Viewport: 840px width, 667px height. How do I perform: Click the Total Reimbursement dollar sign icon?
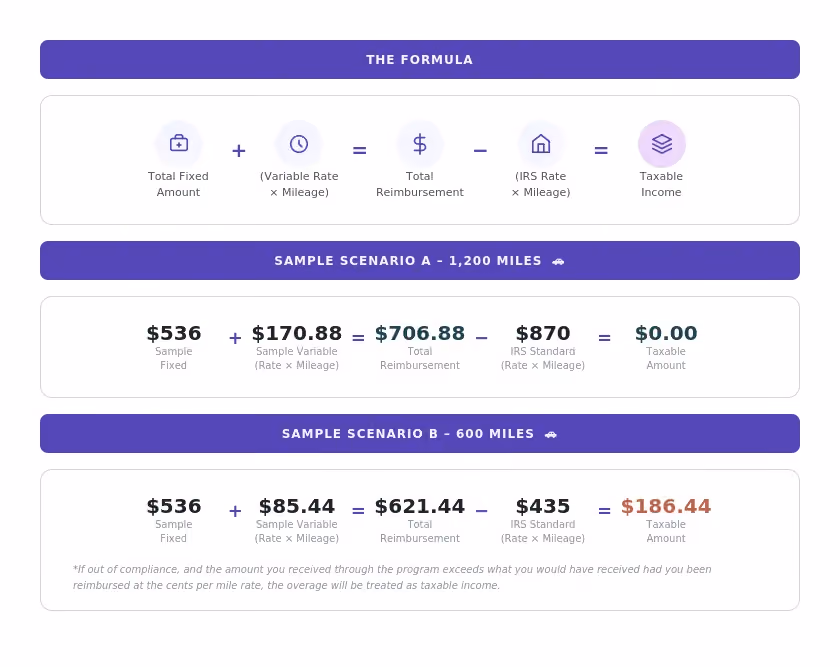pyautogui.click(x=420, y=144)
